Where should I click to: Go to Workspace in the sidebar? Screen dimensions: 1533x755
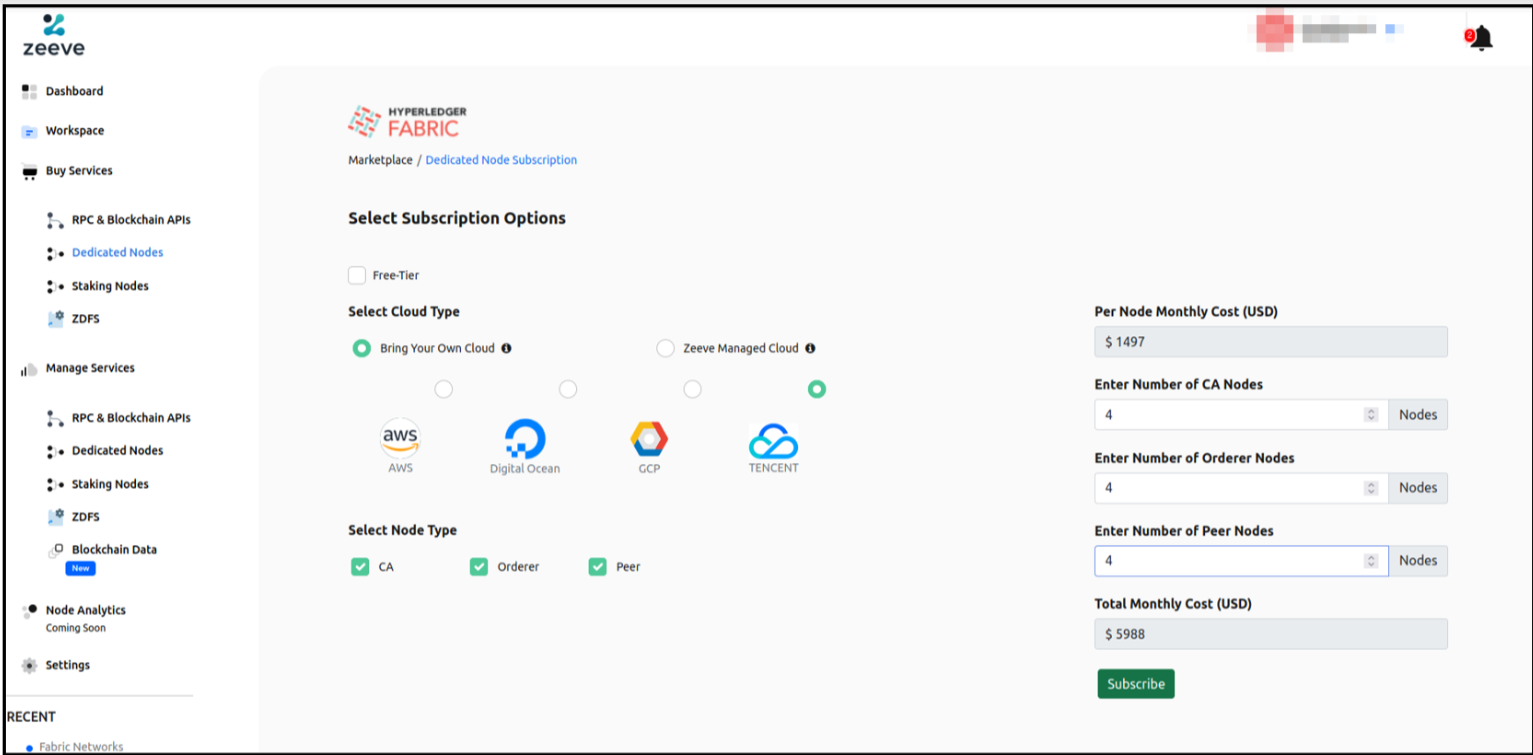74,131
